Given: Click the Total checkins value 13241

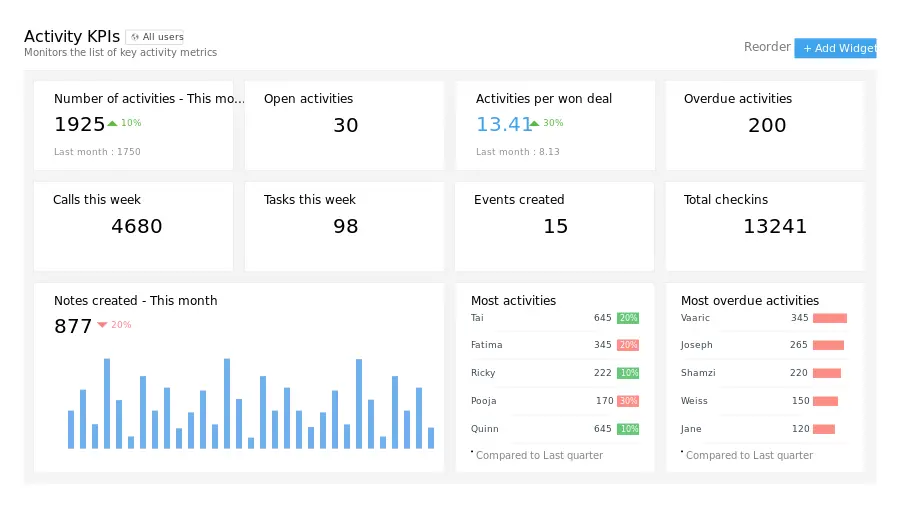Looking at the screenshot, I should click(775, 226).
